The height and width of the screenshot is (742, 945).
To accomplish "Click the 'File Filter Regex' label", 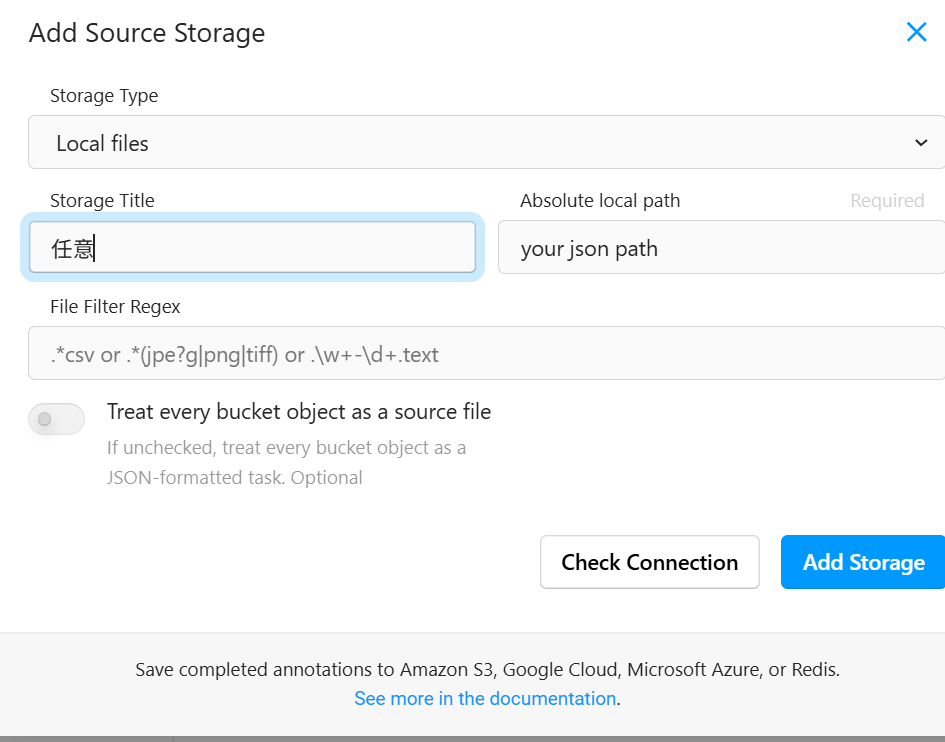I will click(x=115, y=306).
